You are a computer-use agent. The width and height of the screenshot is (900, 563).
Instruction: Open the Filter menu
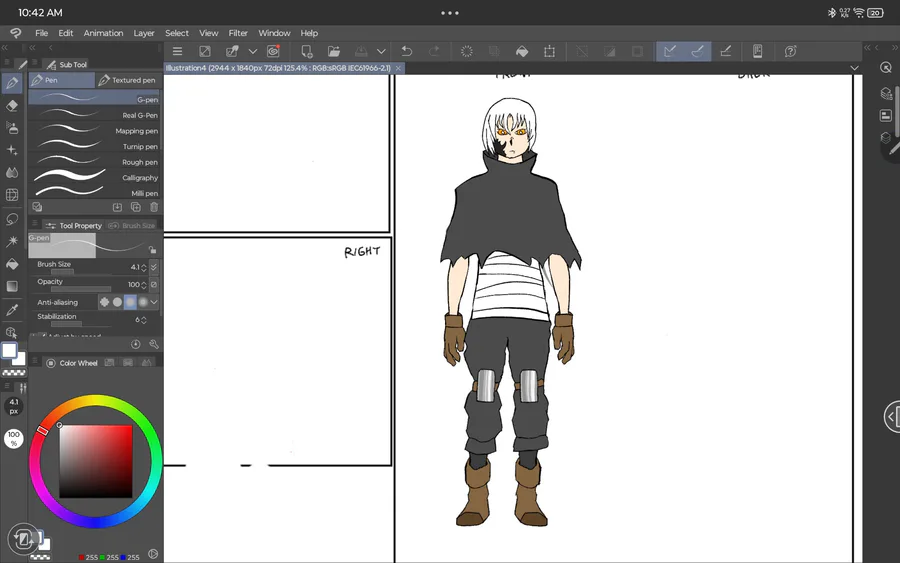point(238,33)
